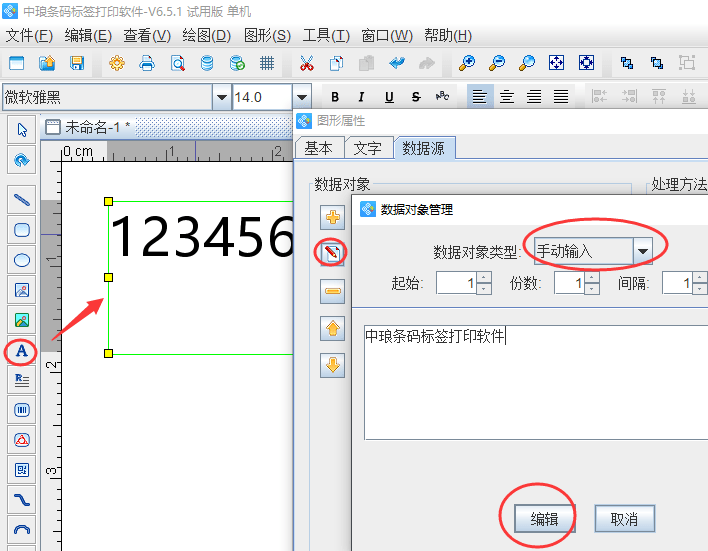The width and height of the screenshot is (708, 551).
Task: Move data object up with arrow icon
Action: pos(333,328)
